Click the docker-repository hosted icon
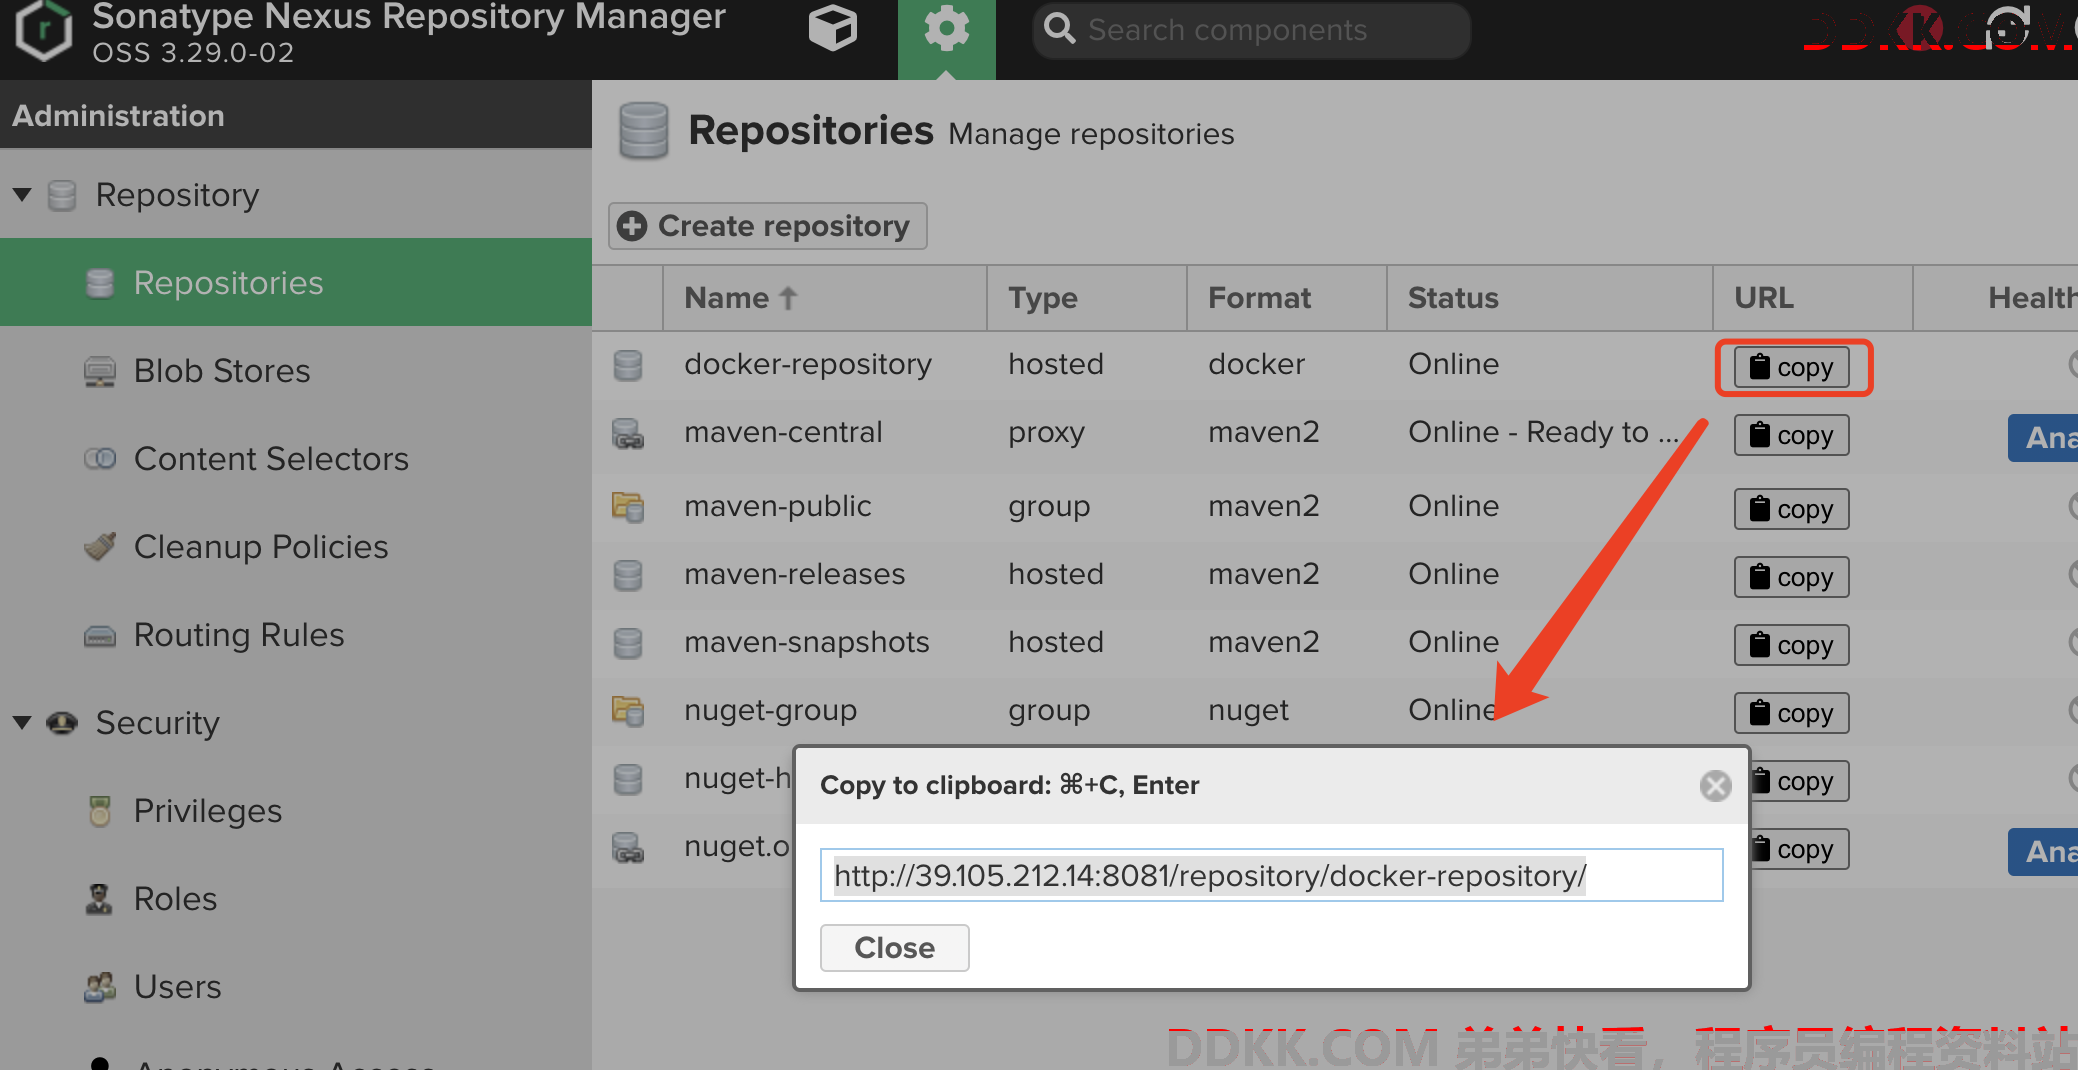 pos(628,365)
